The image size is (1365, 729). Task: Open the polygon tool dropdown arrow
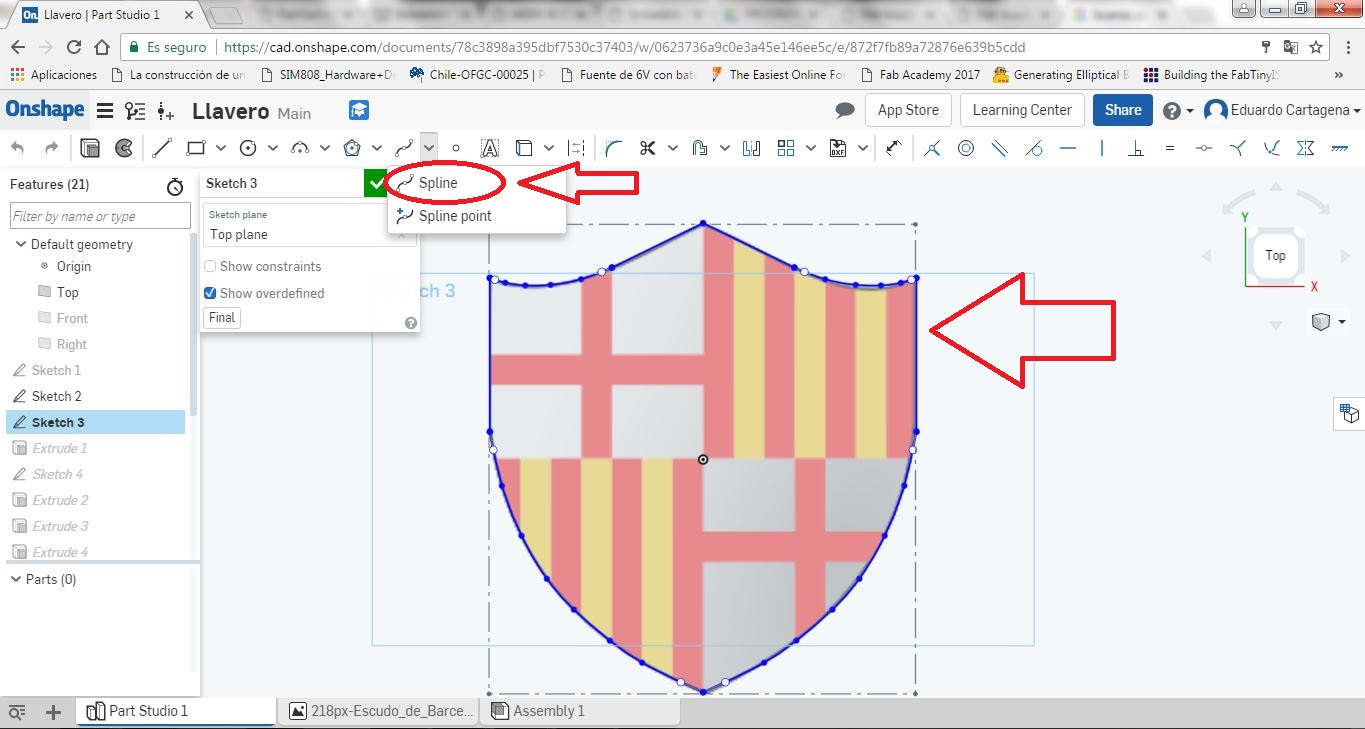point(376,148)
